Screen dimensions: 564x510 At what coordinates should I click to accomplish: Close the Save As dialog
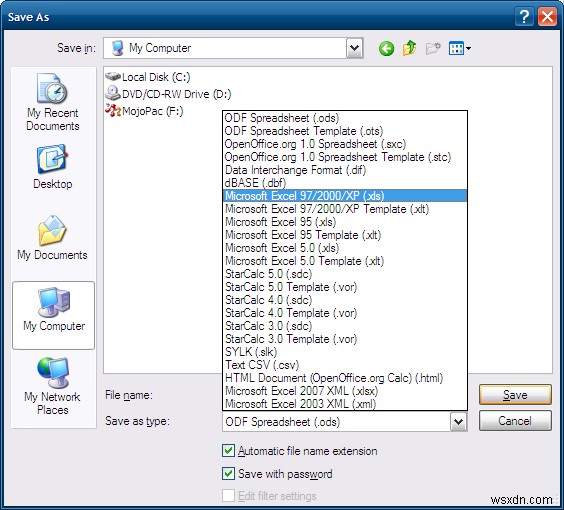tap(547, 17)
